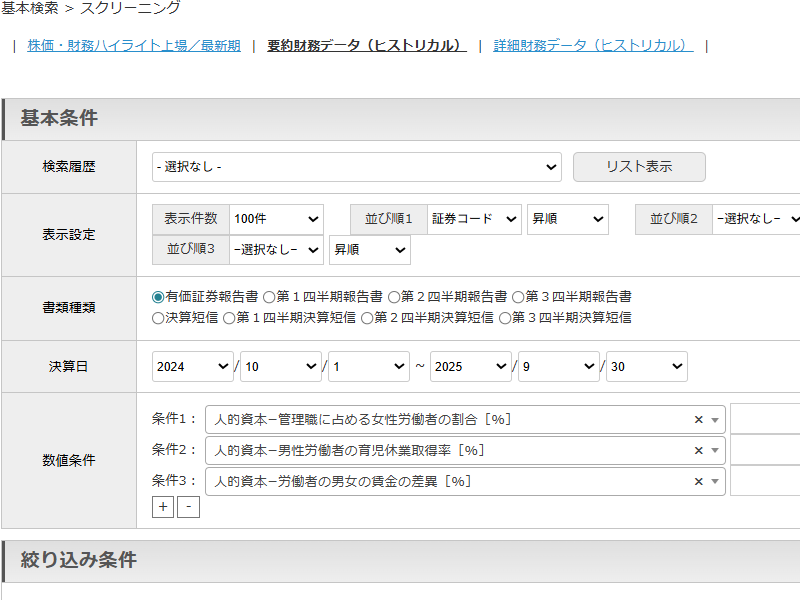Switch to 要約財務データ（ヒストリカル） tab

click(367, 46)
